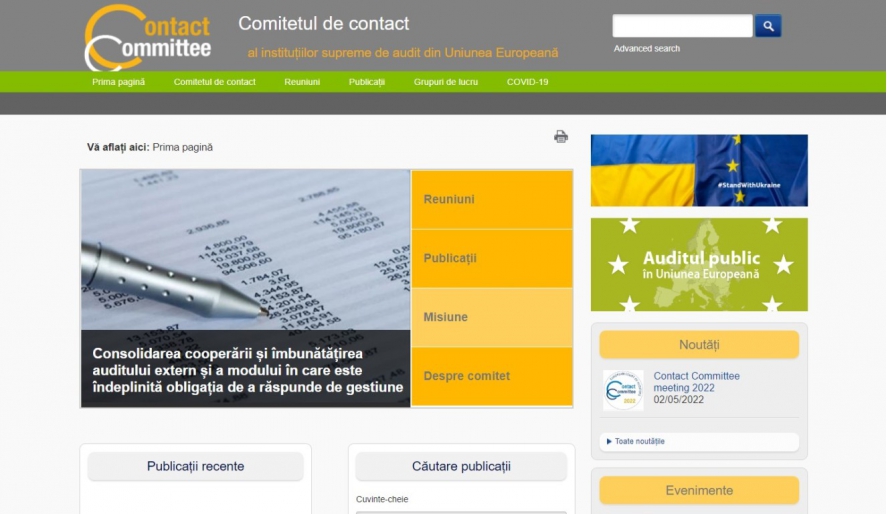Click the Căutare publicații heading
This screenshot has width=887, height=514.
coord(461,467)
